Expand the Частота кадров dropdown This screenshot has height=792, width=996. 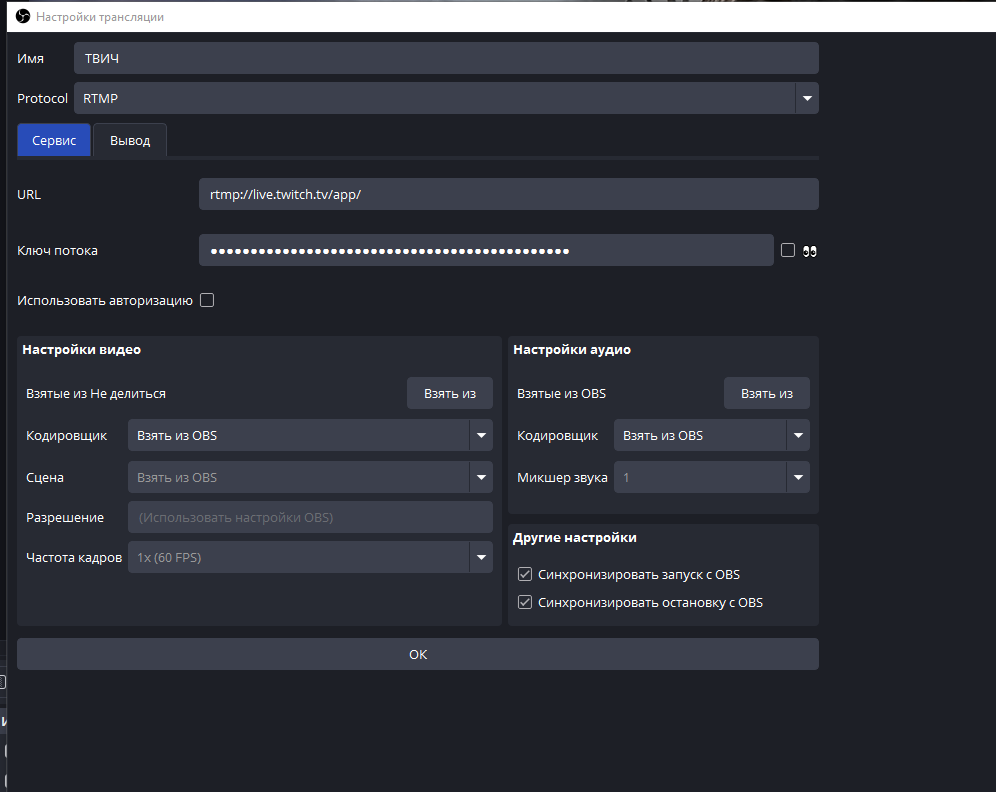[481, 558]
